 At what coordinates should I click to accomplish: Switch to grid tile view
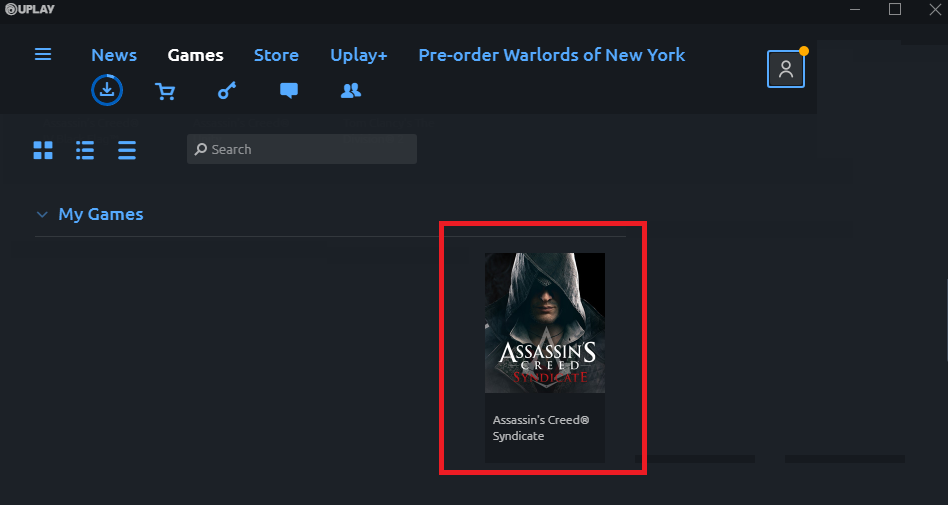pyautogui.click(x=43, y=150)
